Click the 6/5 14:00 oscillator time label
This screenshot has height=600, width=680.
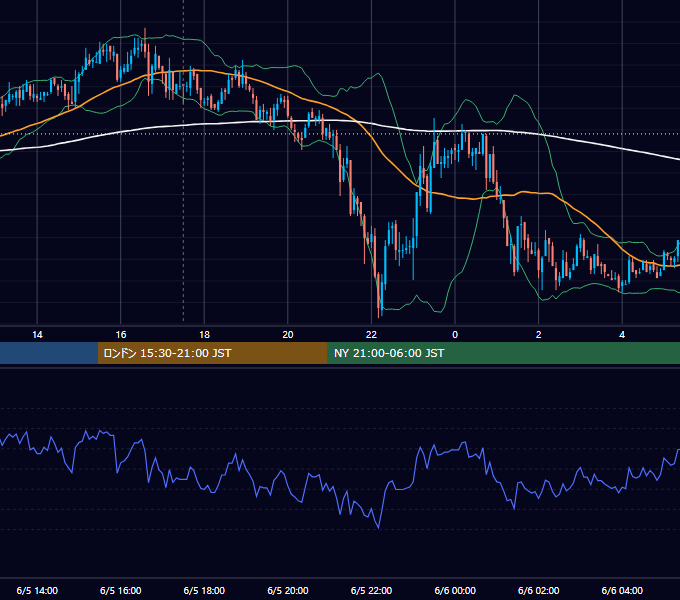coord(37,590)
